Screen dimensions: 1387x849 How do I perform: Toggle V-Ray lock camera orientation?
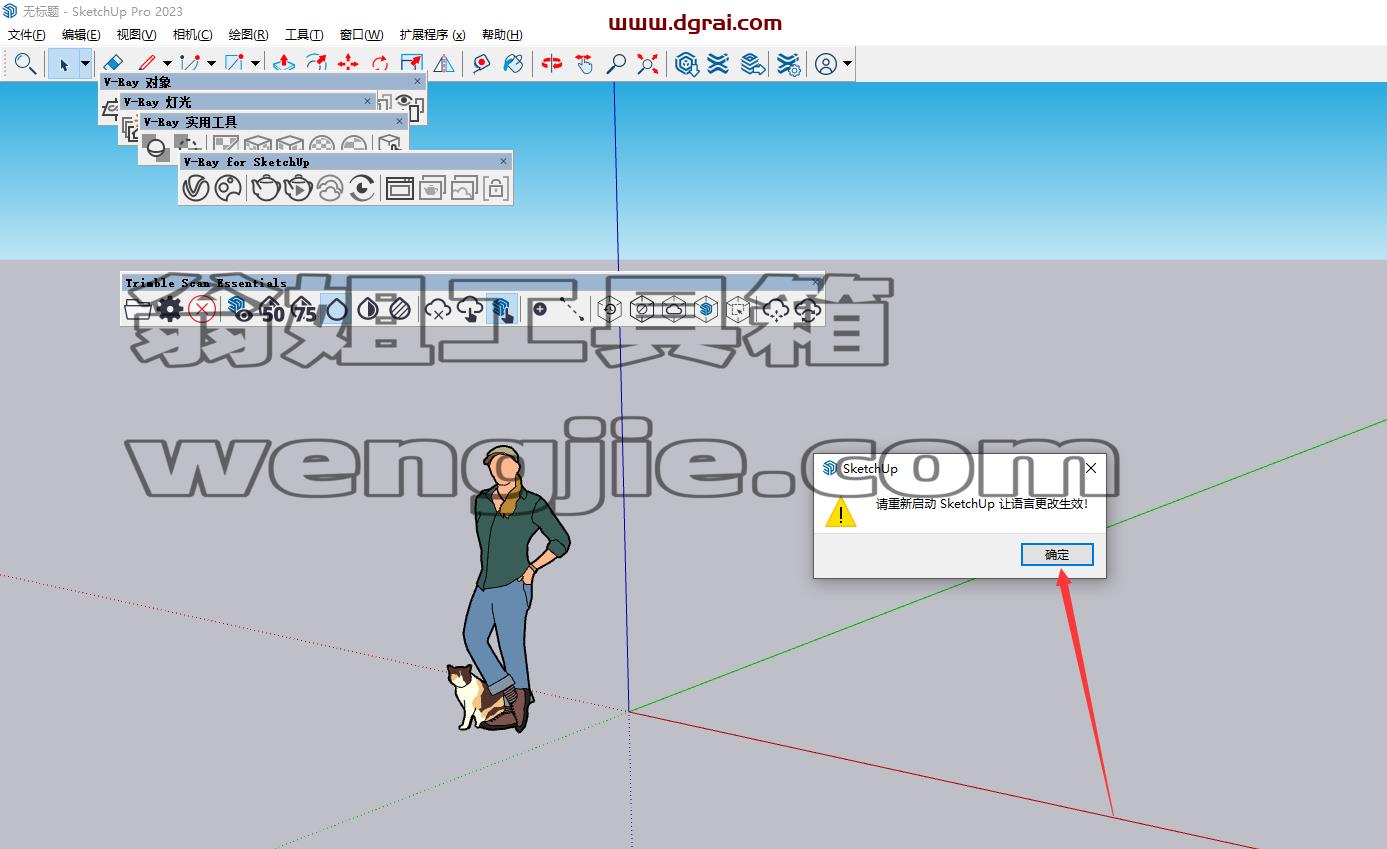pos(496,187)
